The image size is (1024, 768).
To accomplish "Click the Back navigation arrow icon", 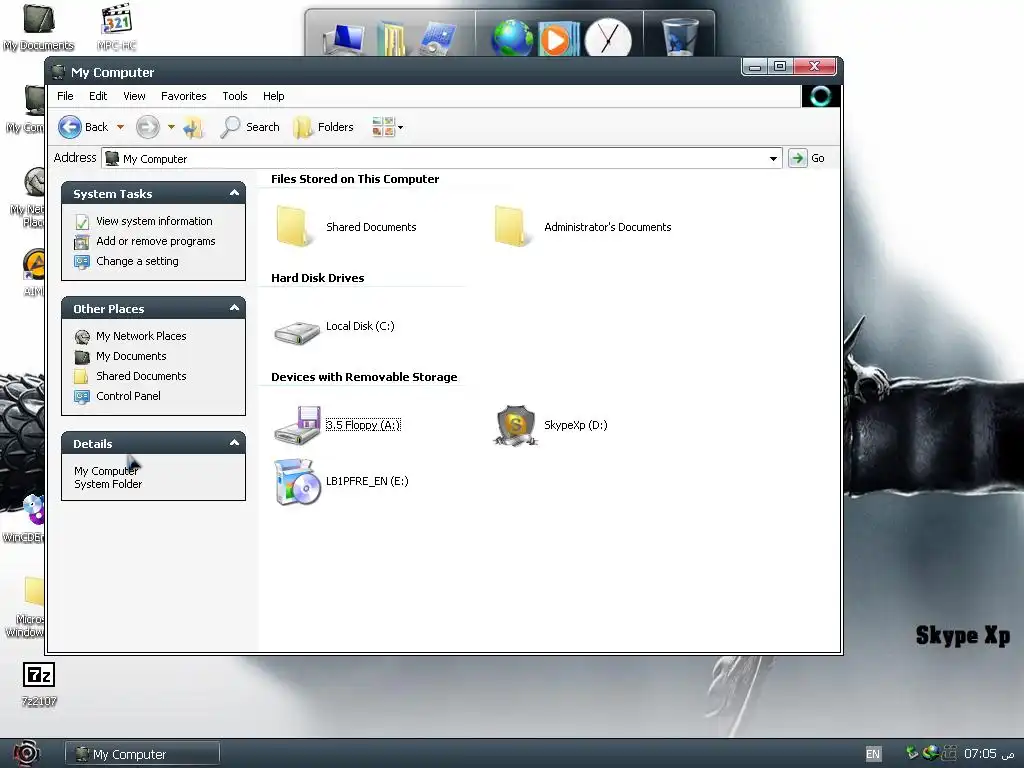I will [70, 127].
